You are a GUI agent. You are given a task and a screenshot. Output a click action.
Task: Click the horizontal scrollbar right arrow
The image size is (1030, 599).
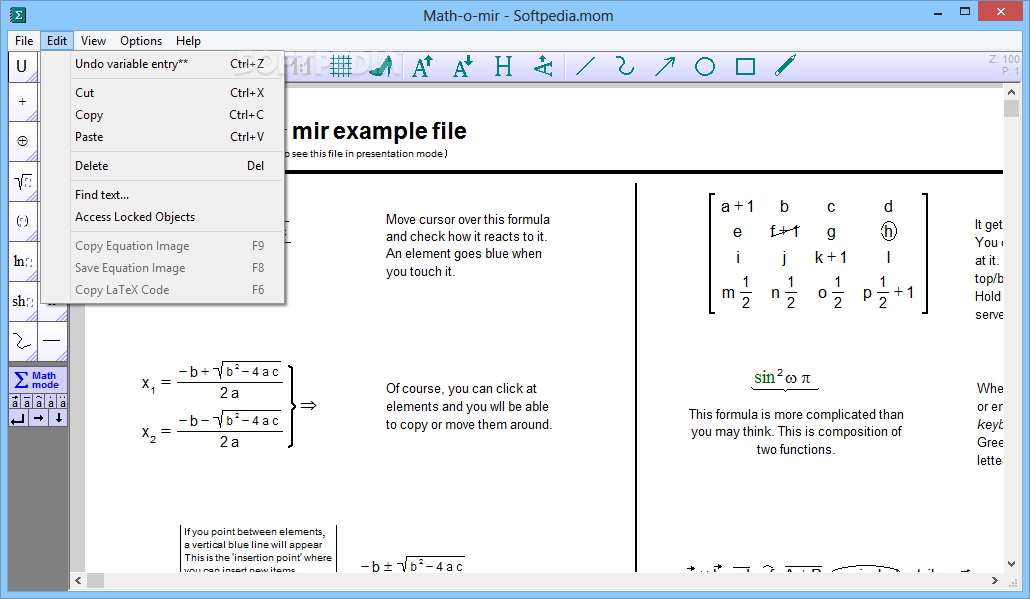pos(995,581)
